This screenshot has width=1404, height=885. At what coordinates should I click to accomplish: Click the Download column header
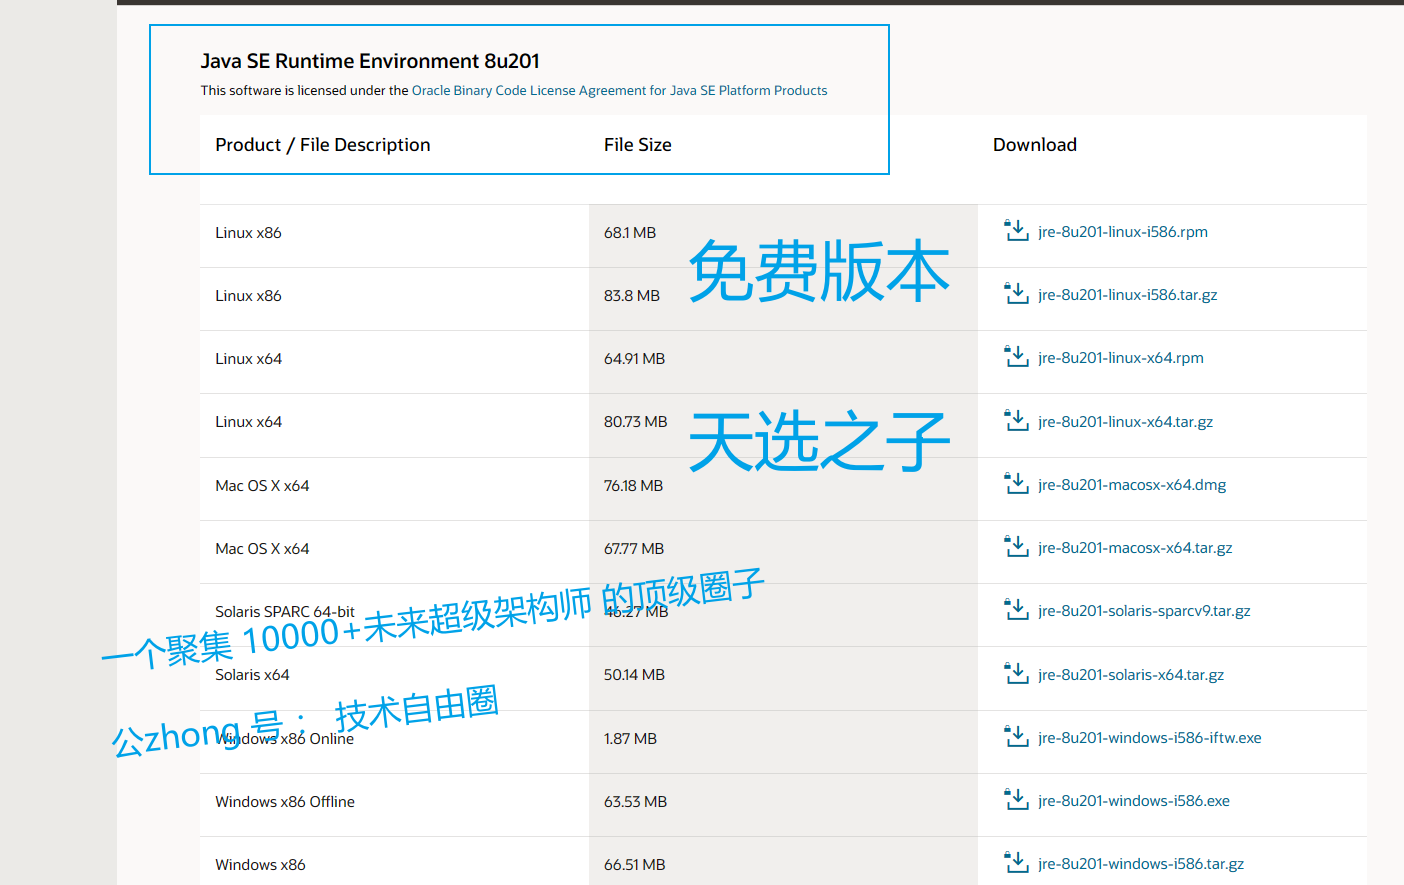tap(1035, 145)
